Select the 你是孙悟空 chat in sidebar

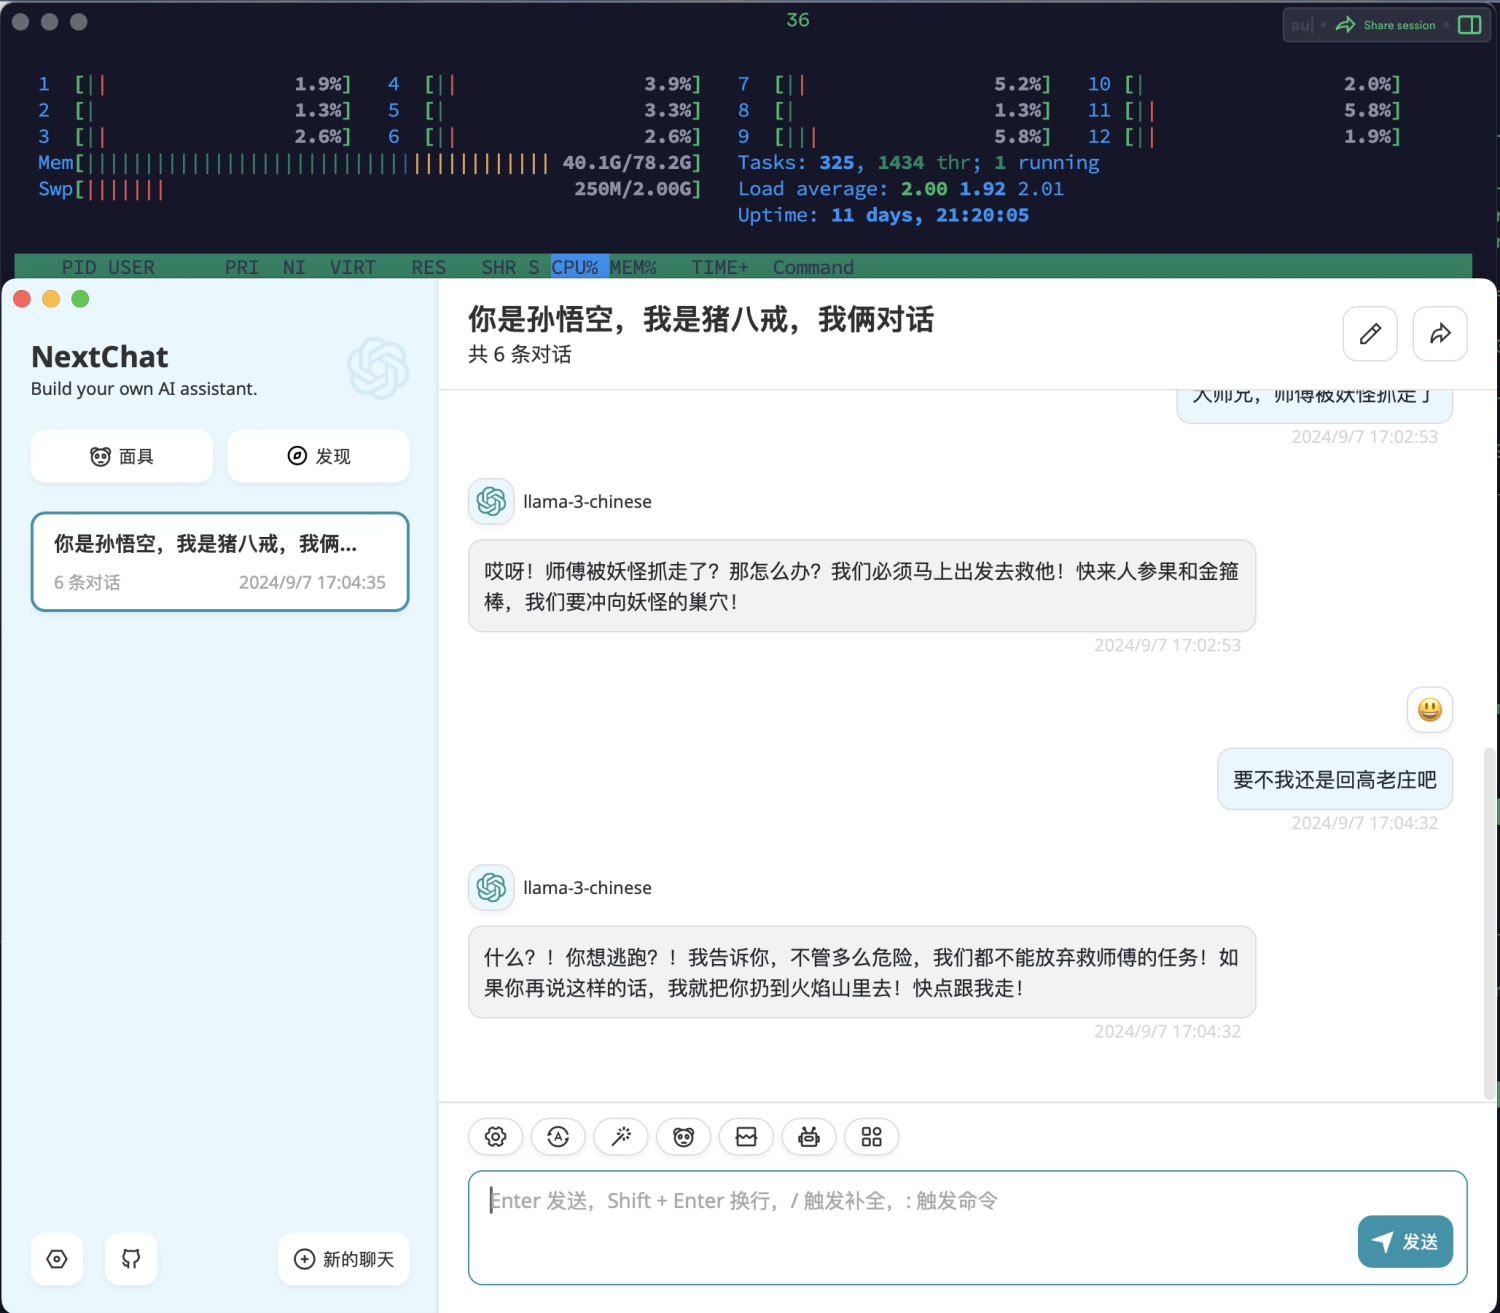click(x=220, y=562)
